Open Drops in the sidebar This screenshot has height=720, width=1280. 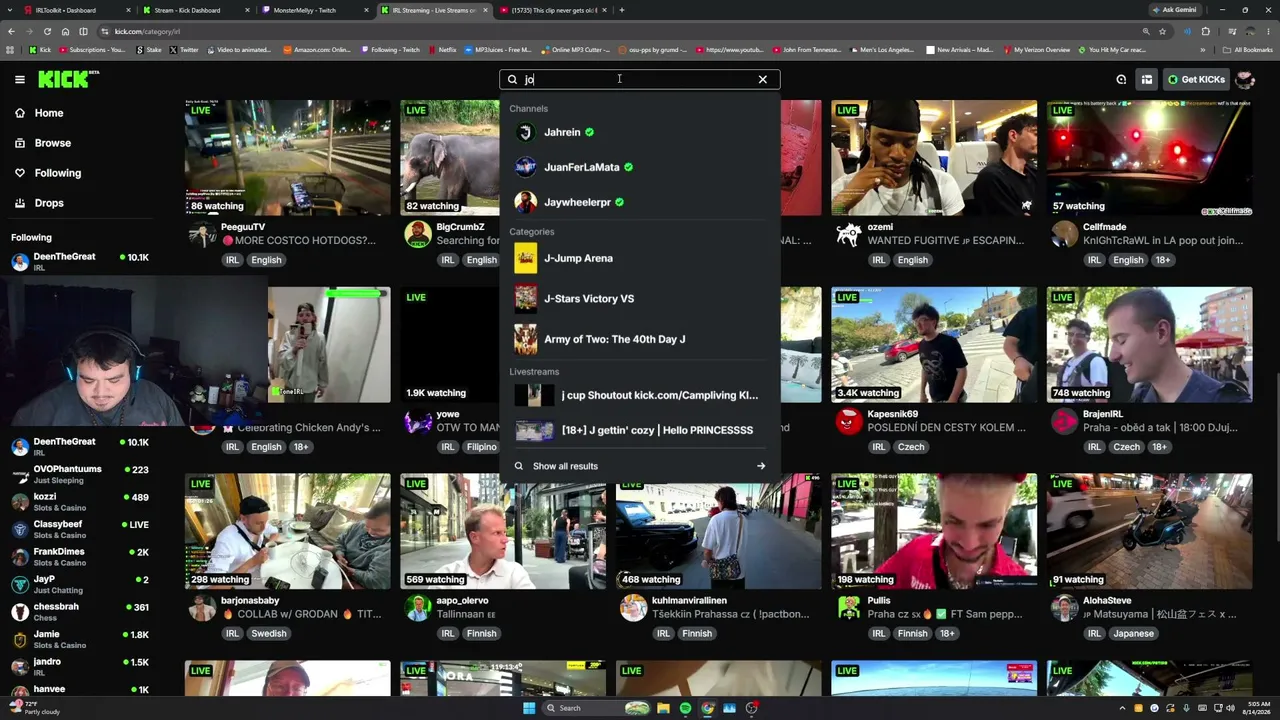click(48, 203)
